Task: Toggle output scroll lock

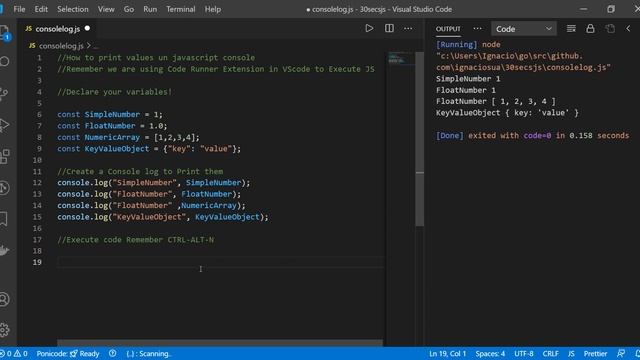Action: point(590,29)
